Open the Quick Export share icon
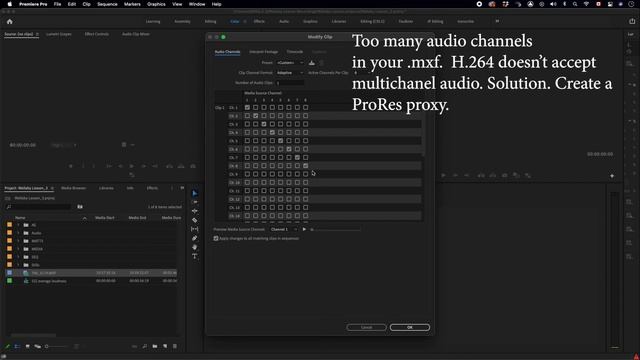The width and height of the screenshot is (640, 360). click(x=632, y=21)
